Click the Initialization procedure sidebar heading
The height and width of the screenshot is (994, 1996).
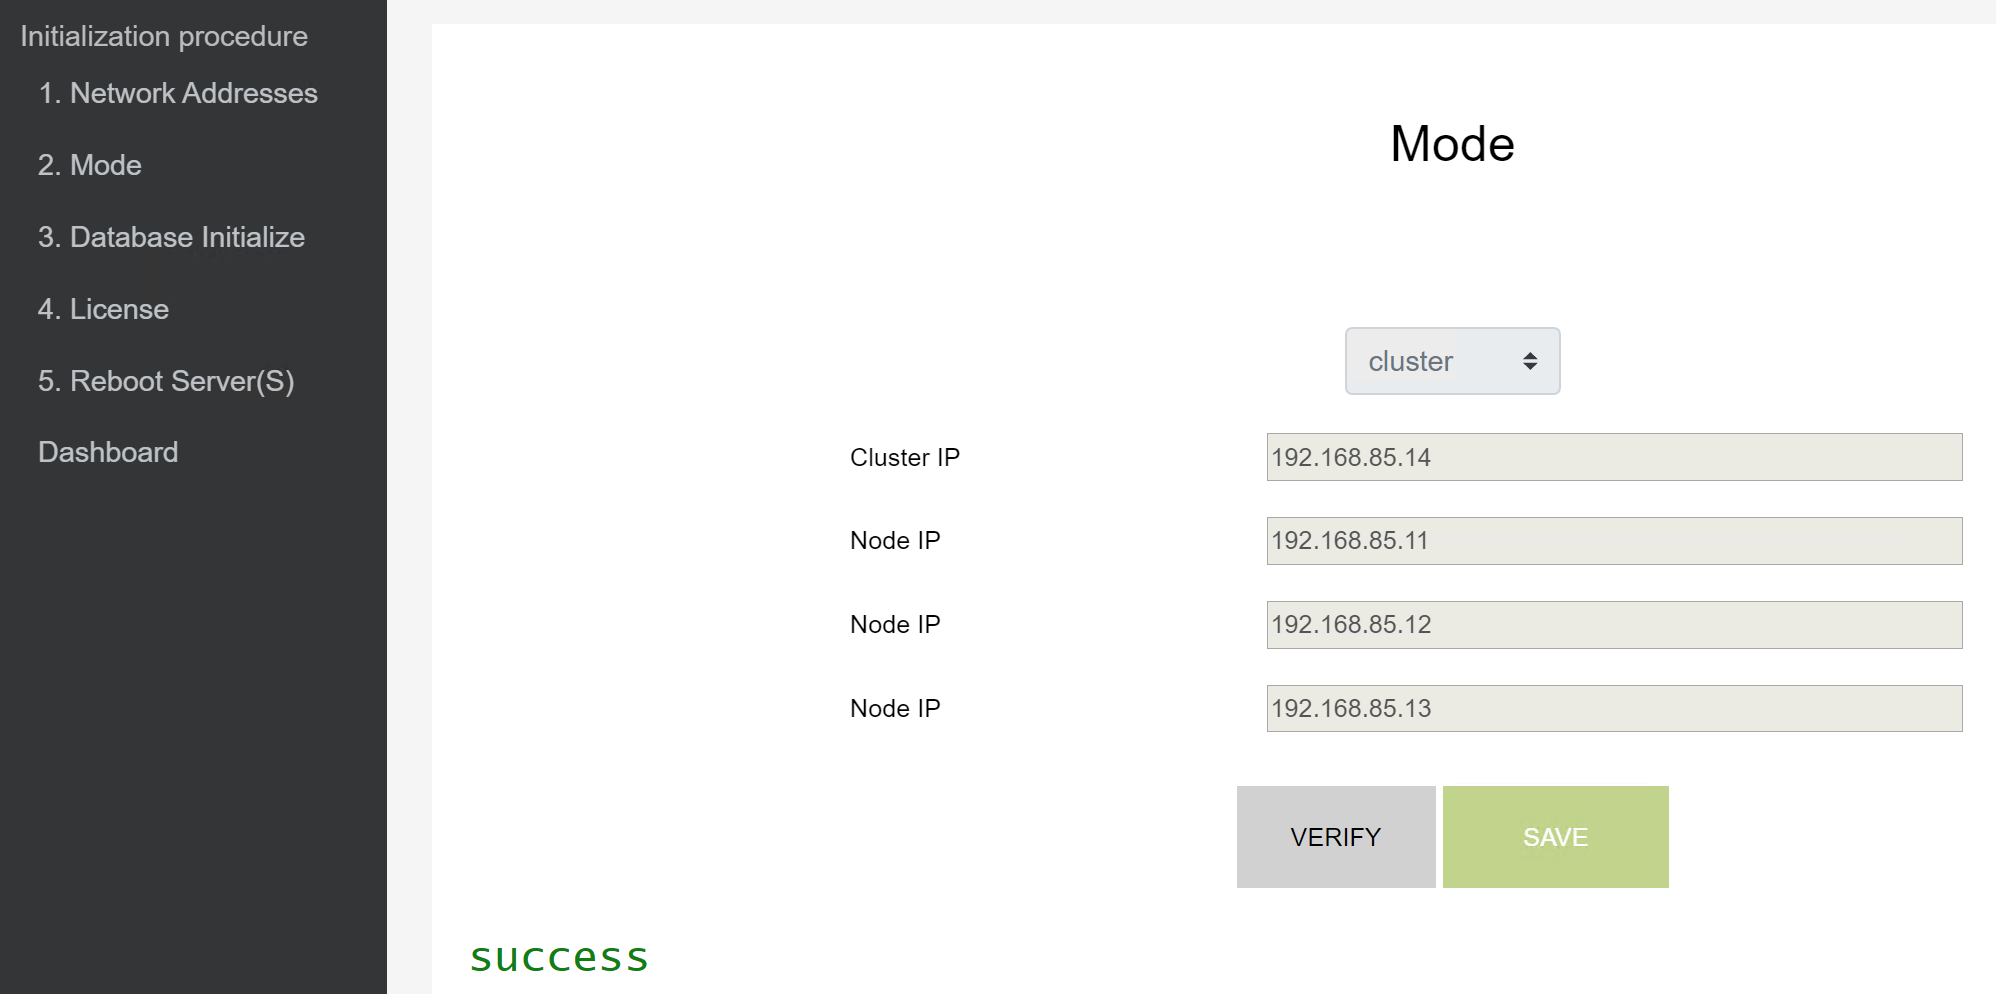coord(164,36)
